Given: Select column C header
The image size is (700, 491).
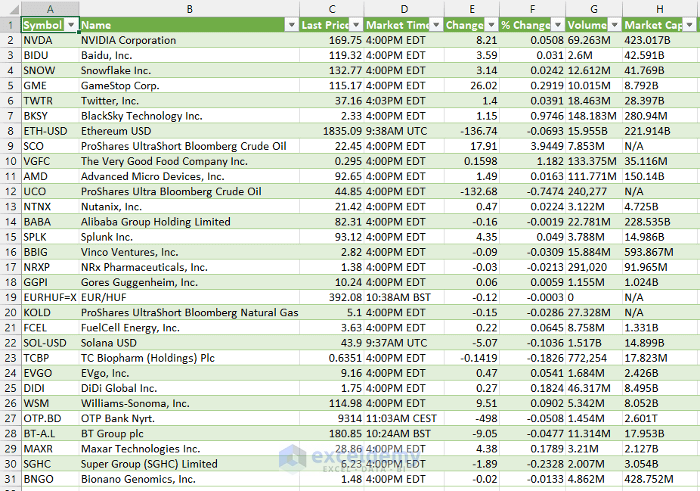Looking at the screenshot, I should click(332, 9).
